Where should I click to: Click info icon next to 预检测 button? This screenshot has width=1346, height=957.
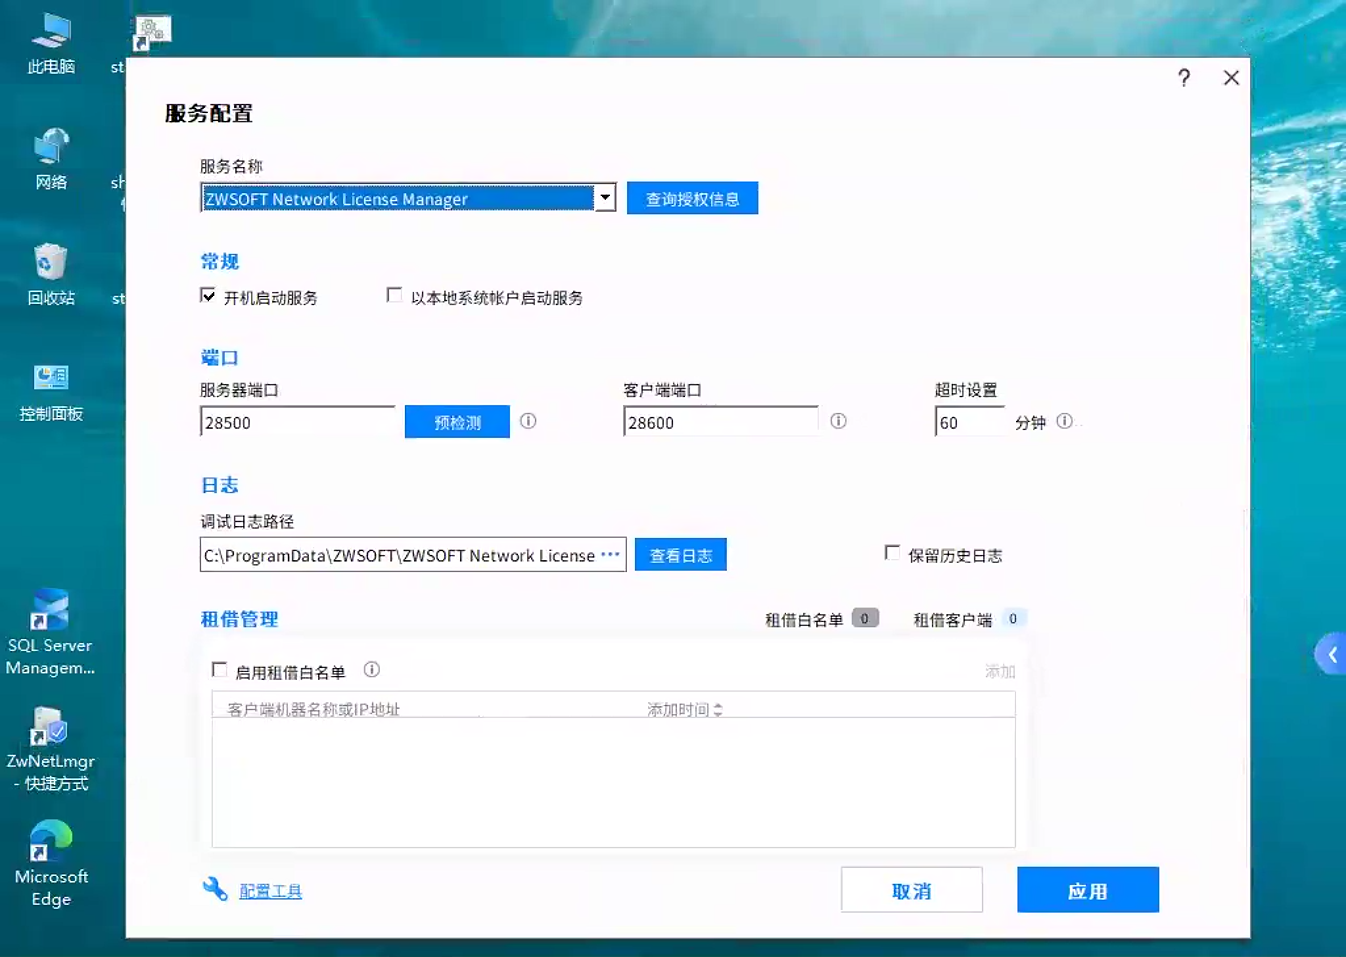[528, 421]
